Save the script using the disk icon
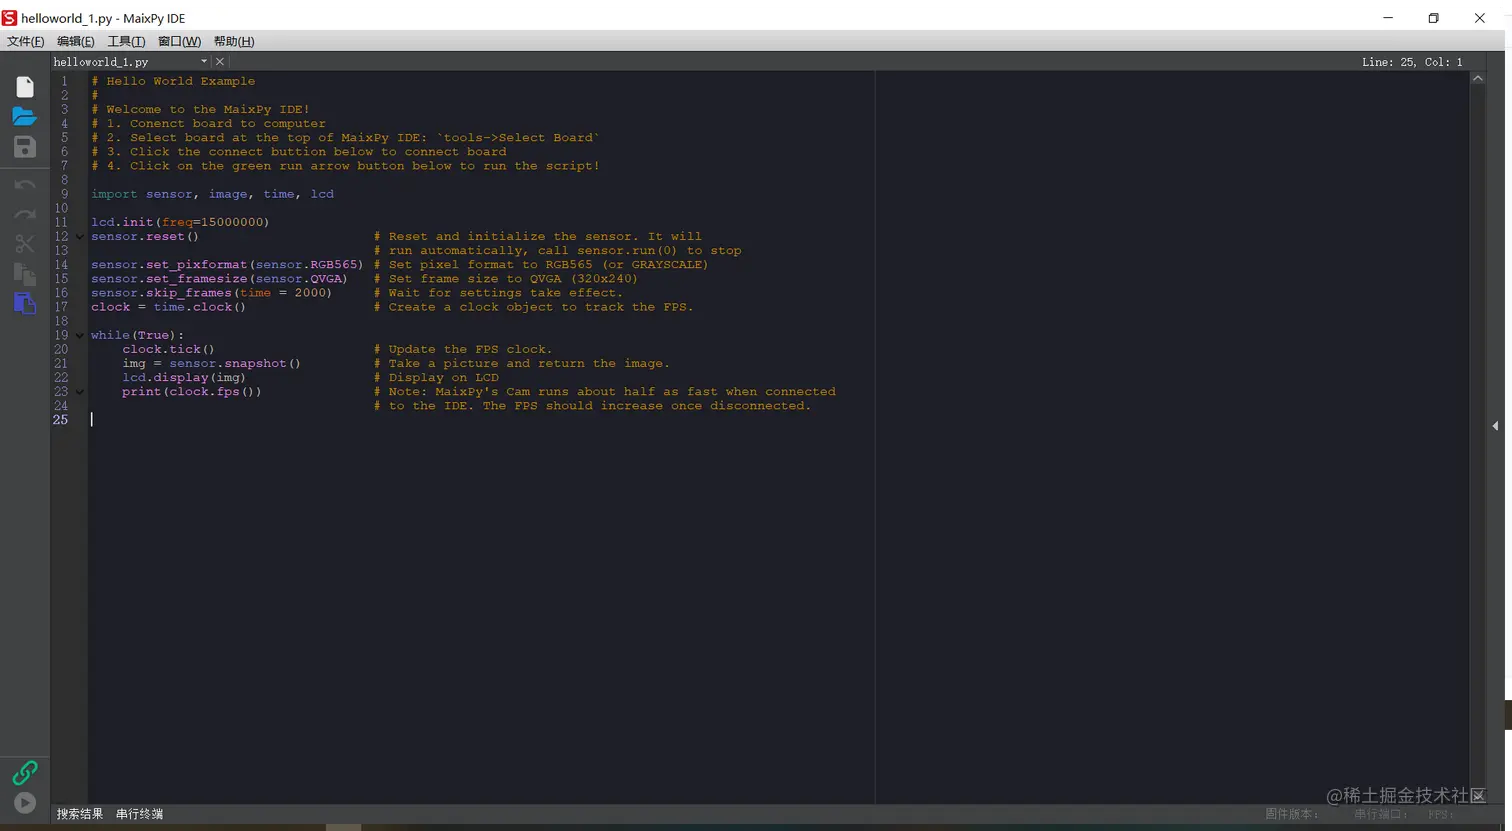This screenshot has height=831, width=1512. pos(25,147)
